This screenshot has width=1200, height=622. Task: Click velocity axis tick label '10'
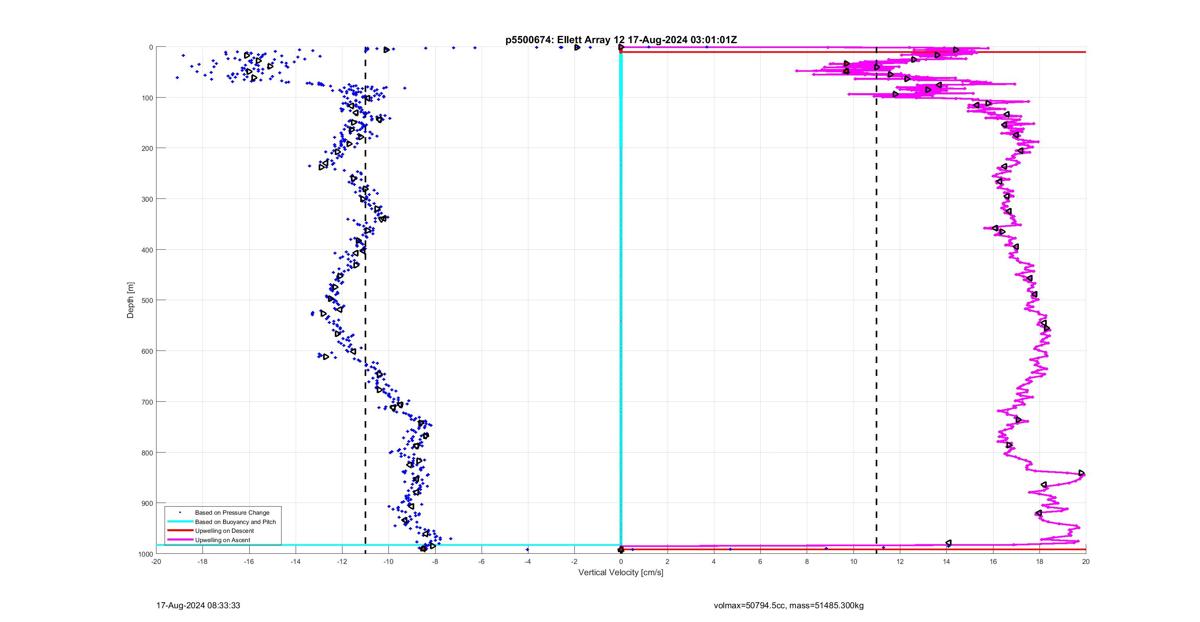pyautogui.click(x=853, y=562)
